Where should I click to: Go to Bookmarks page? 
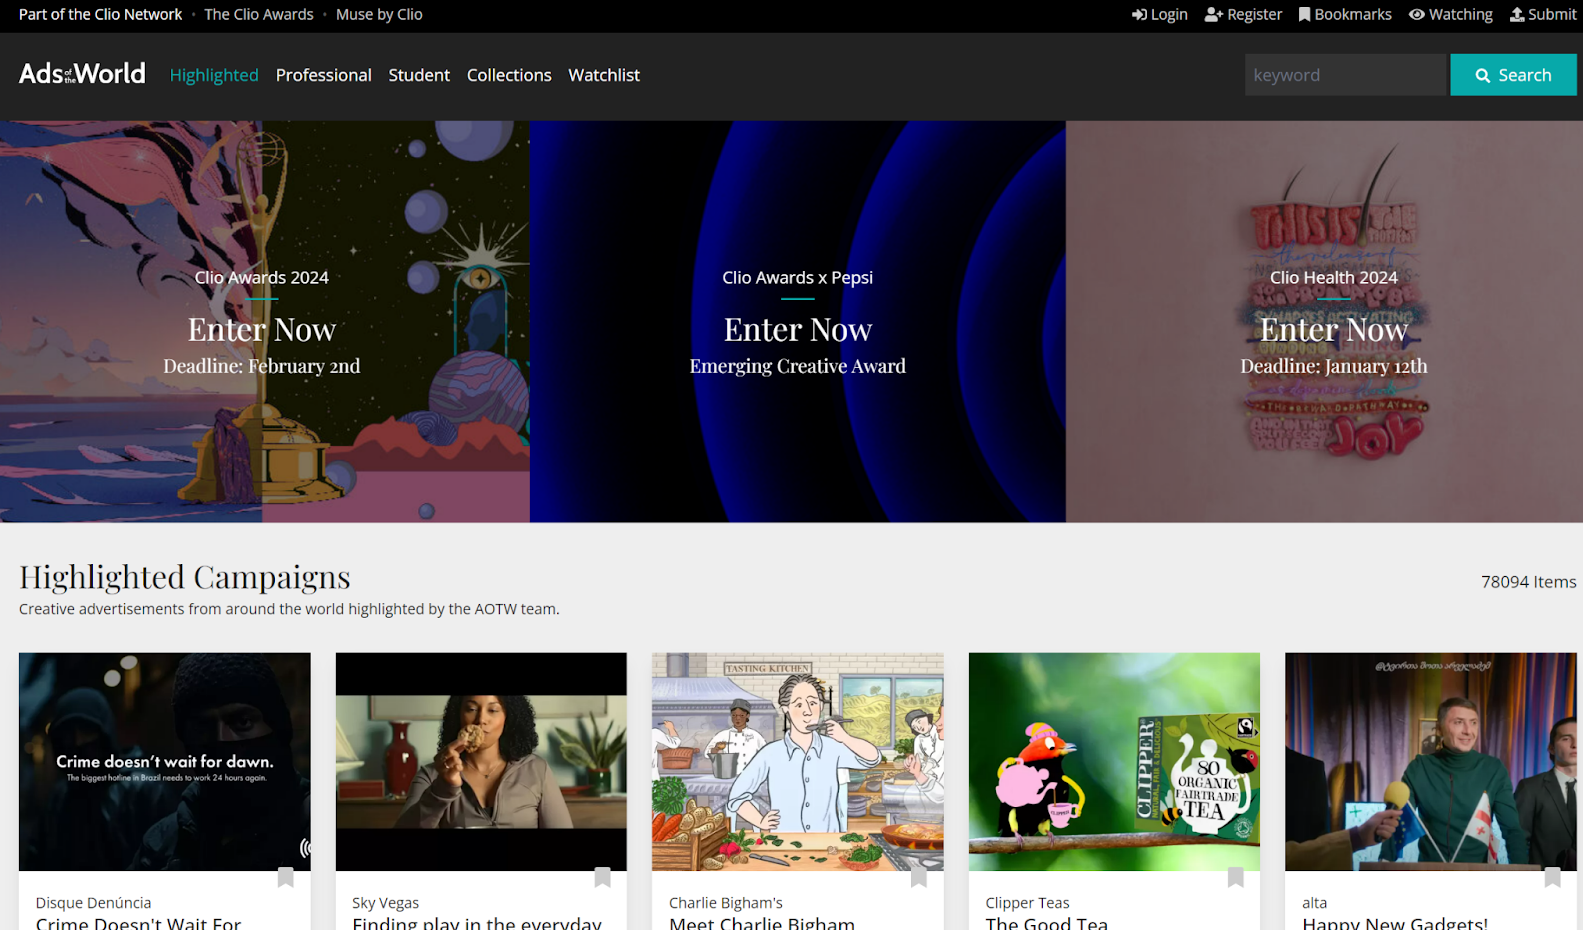click(1345, 14)
